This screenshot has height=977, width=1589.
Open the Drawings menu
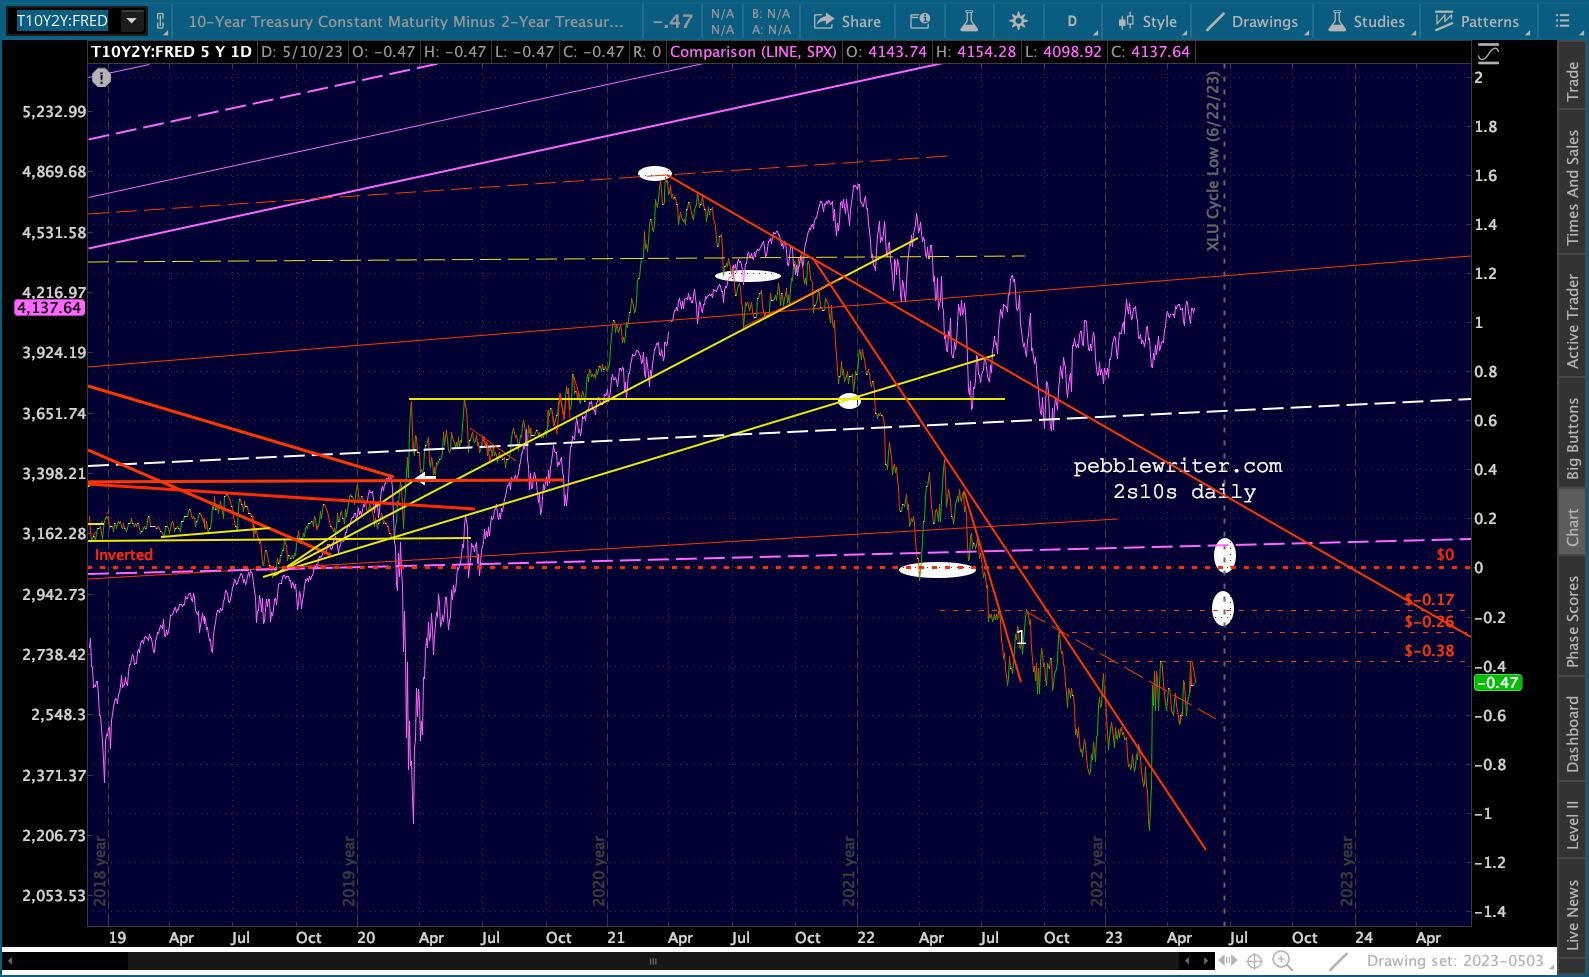pos(1253,21)
